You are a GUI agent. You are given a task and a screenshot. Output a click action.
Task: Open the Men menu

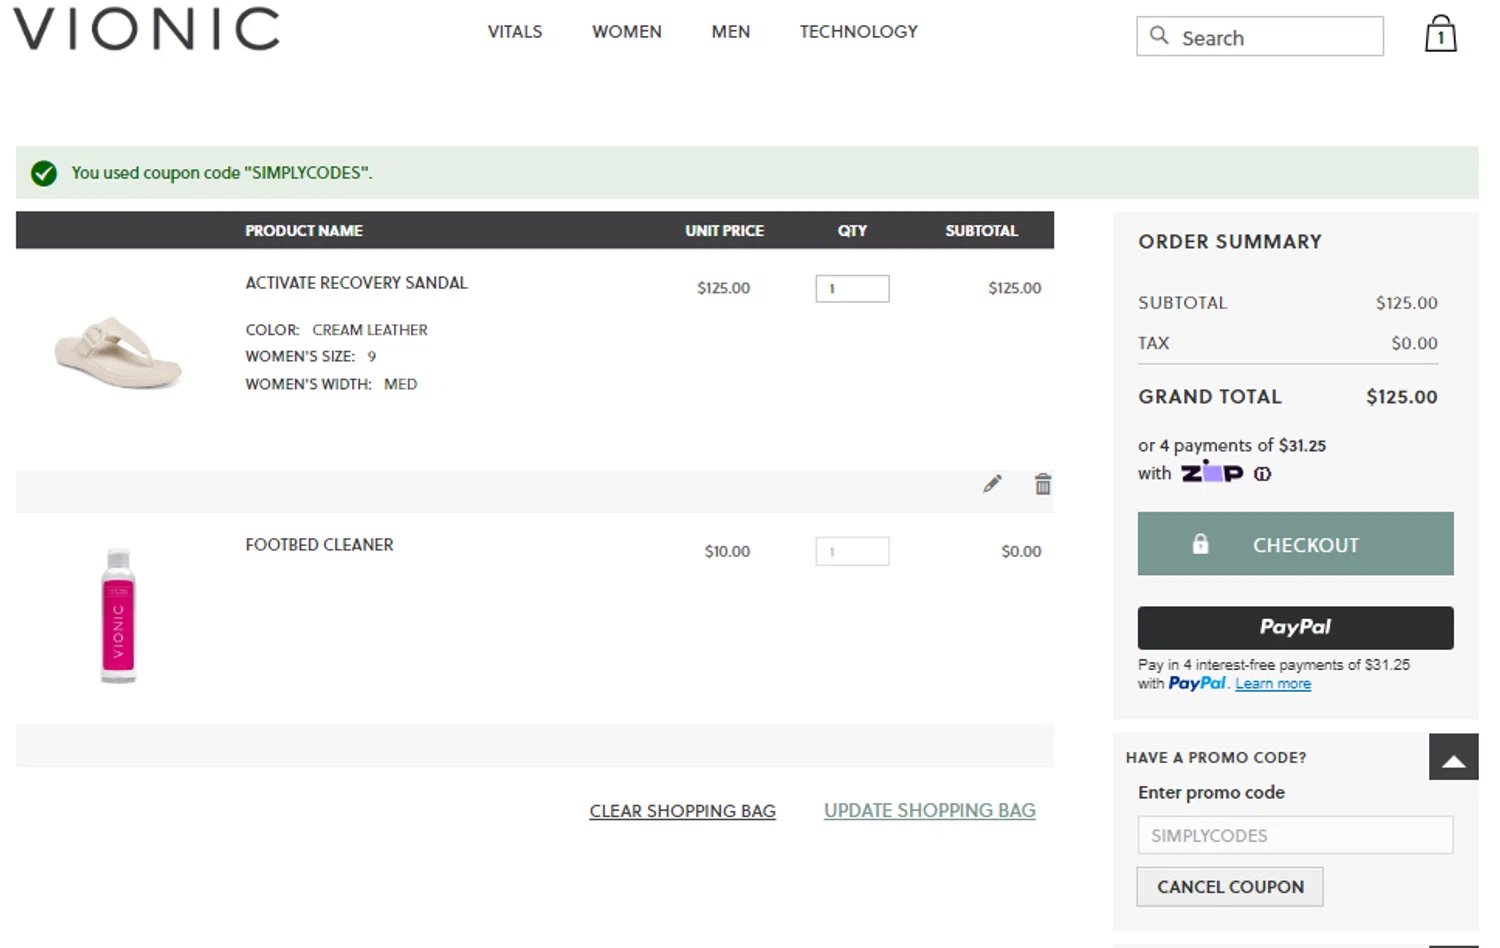click(x=731, y=32)
